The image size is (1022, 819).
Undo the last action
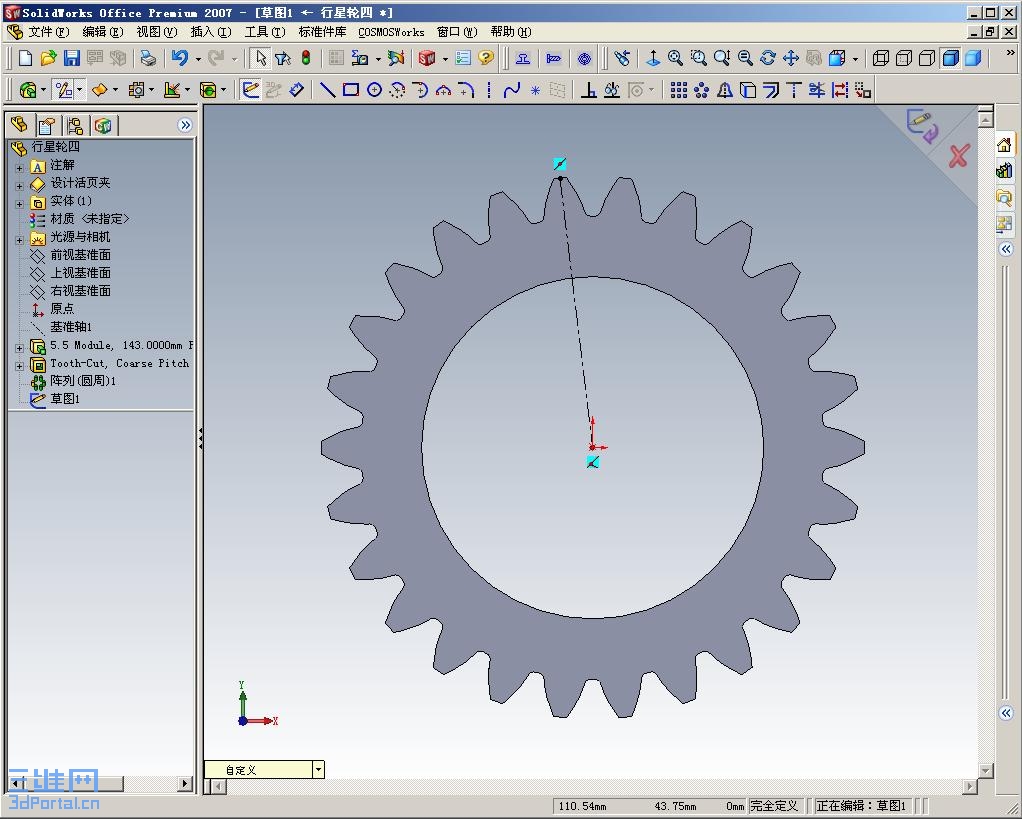[181, 58]
